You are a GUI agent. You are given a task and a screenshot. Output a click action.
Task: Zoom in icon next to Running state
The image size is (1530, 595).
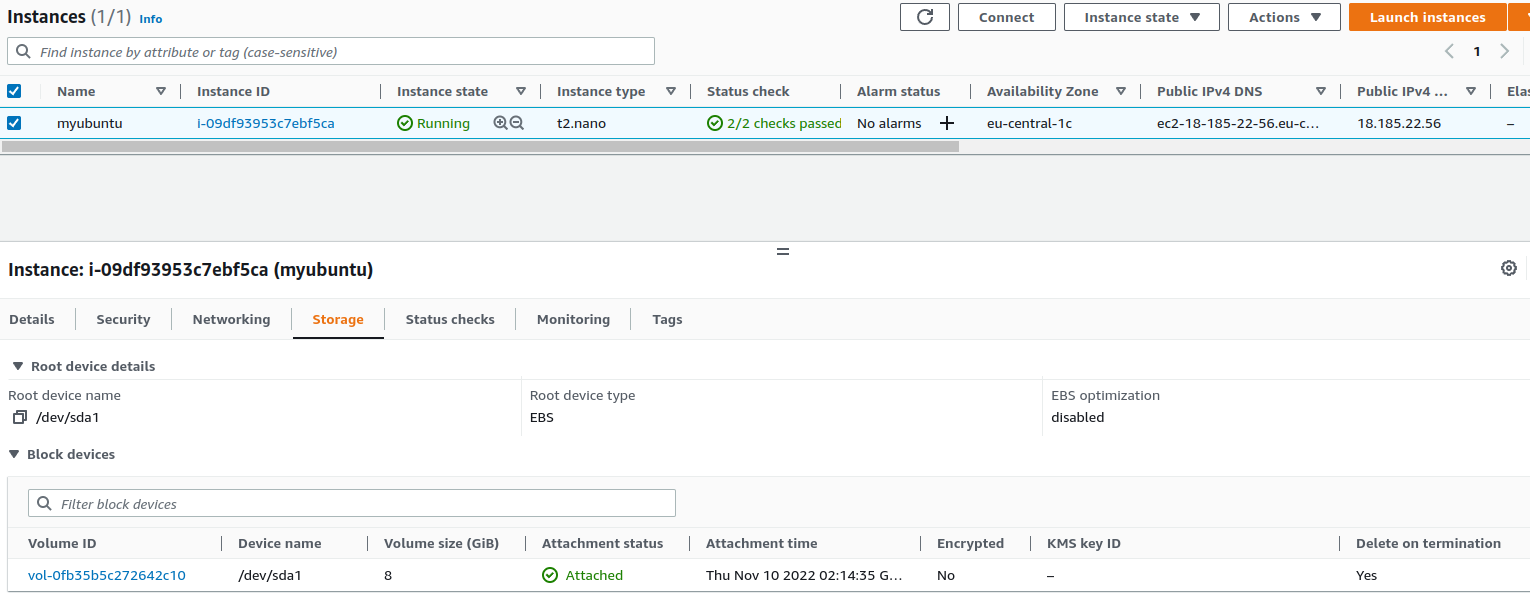pyautogui.click(x=501, y=123)
